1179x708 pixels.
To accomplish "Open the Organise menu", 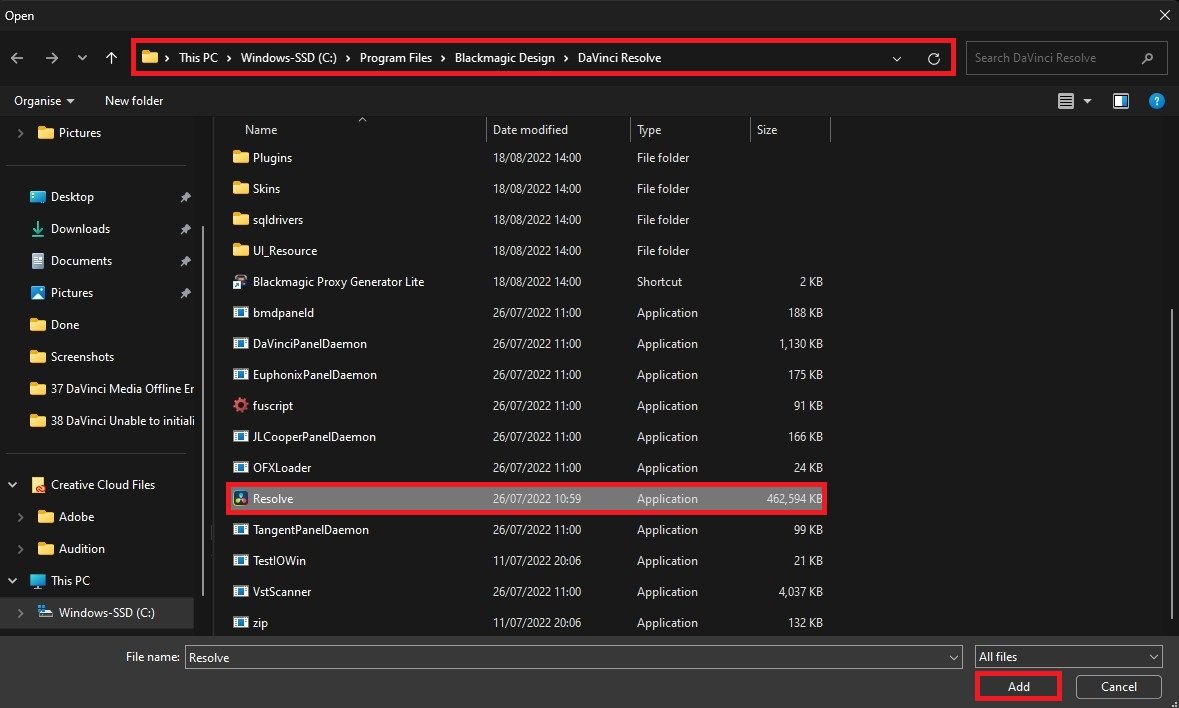I will tap(44, 101).
